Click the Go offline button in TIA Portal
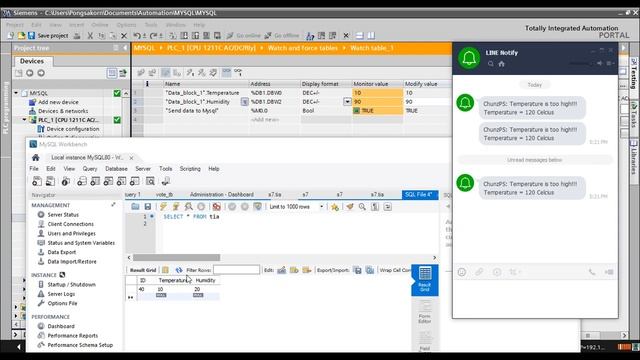 tap(282, 36)
